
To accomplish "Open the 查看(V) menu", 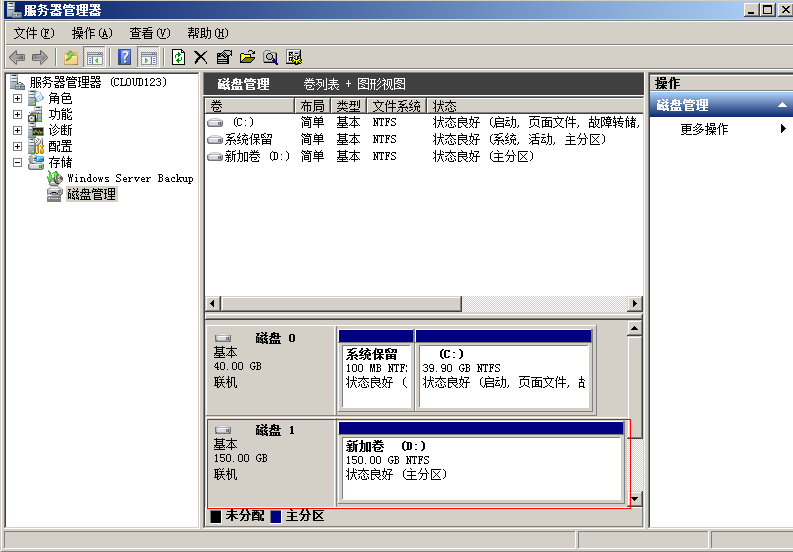I will (149, 33).
